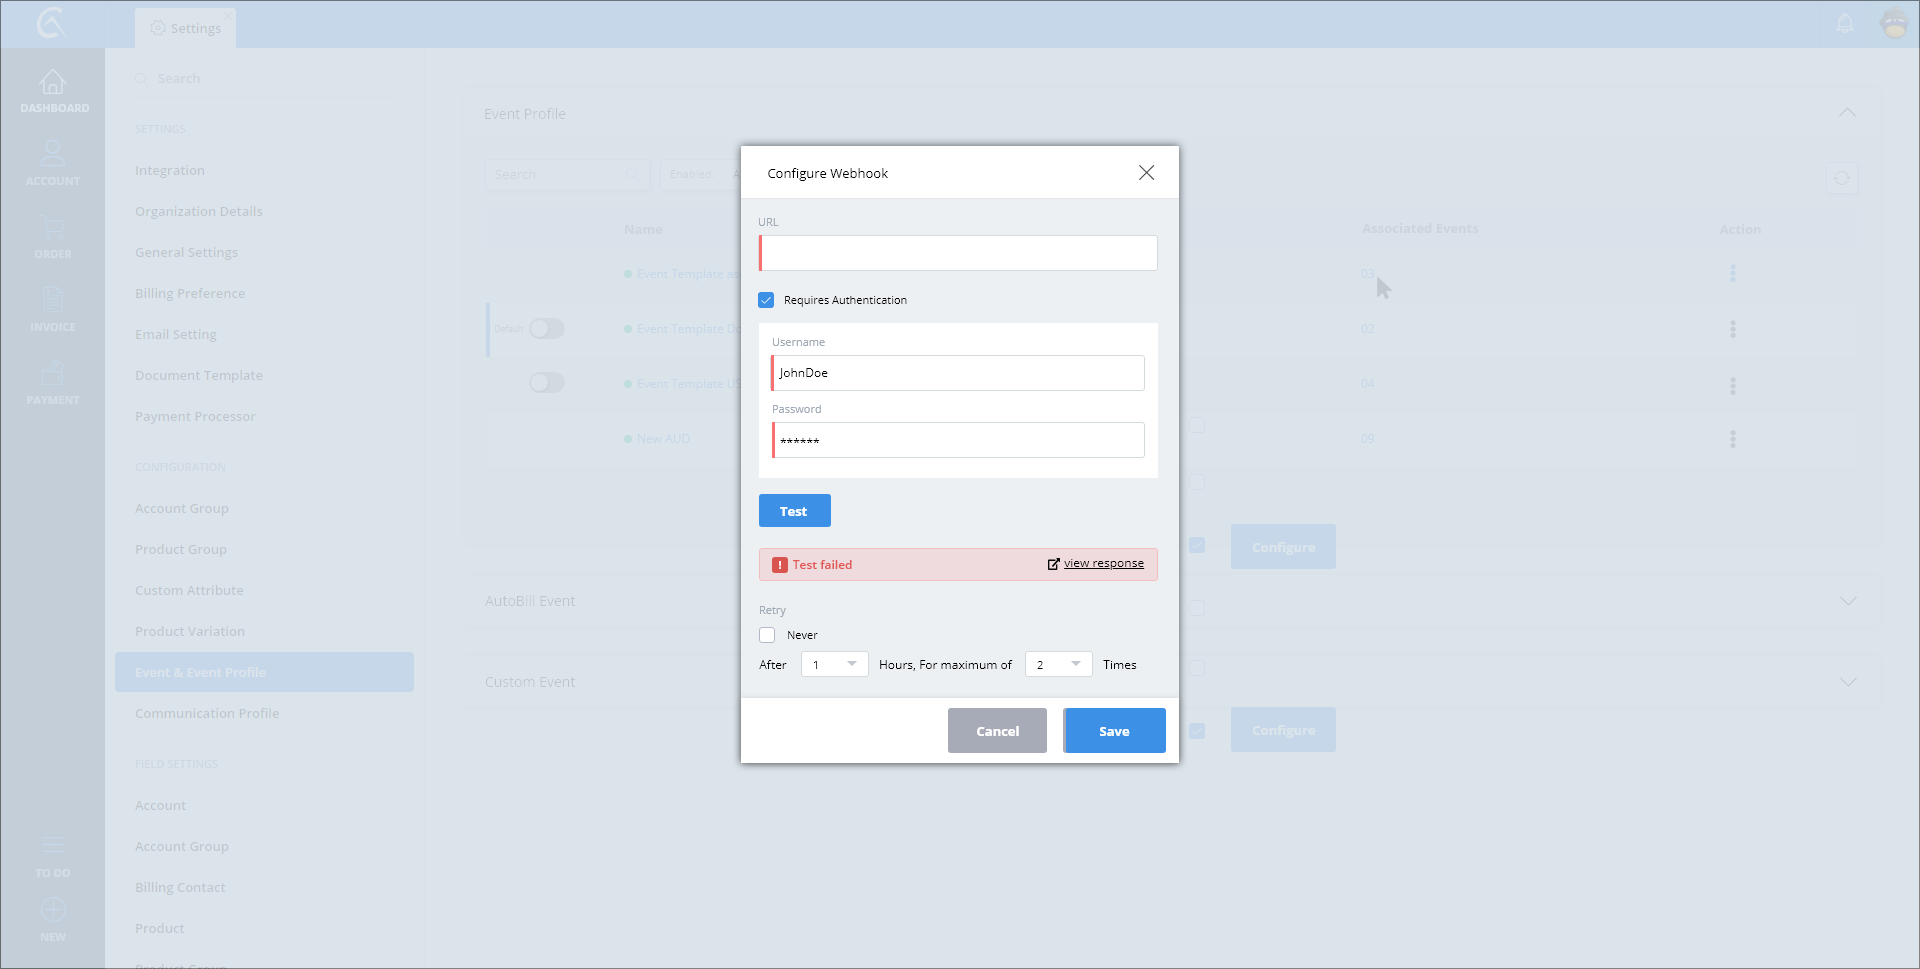Click the user avatar icon
The width and height of the screenshot is (1920, 969).
pyautogui.click(x=1894, y=23)
